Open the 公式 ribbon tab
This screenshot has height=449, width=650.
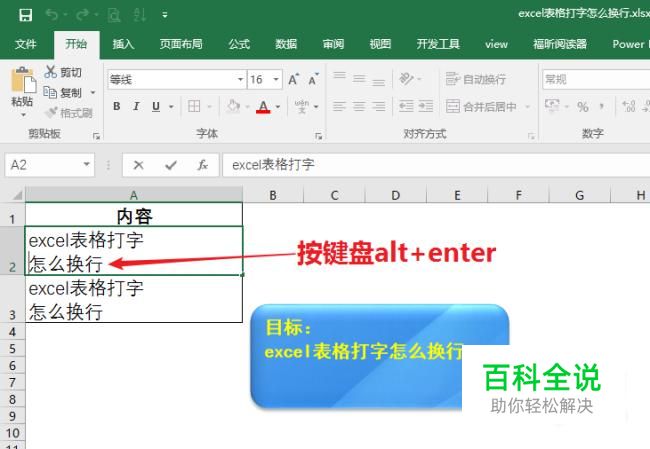[239, 44]
